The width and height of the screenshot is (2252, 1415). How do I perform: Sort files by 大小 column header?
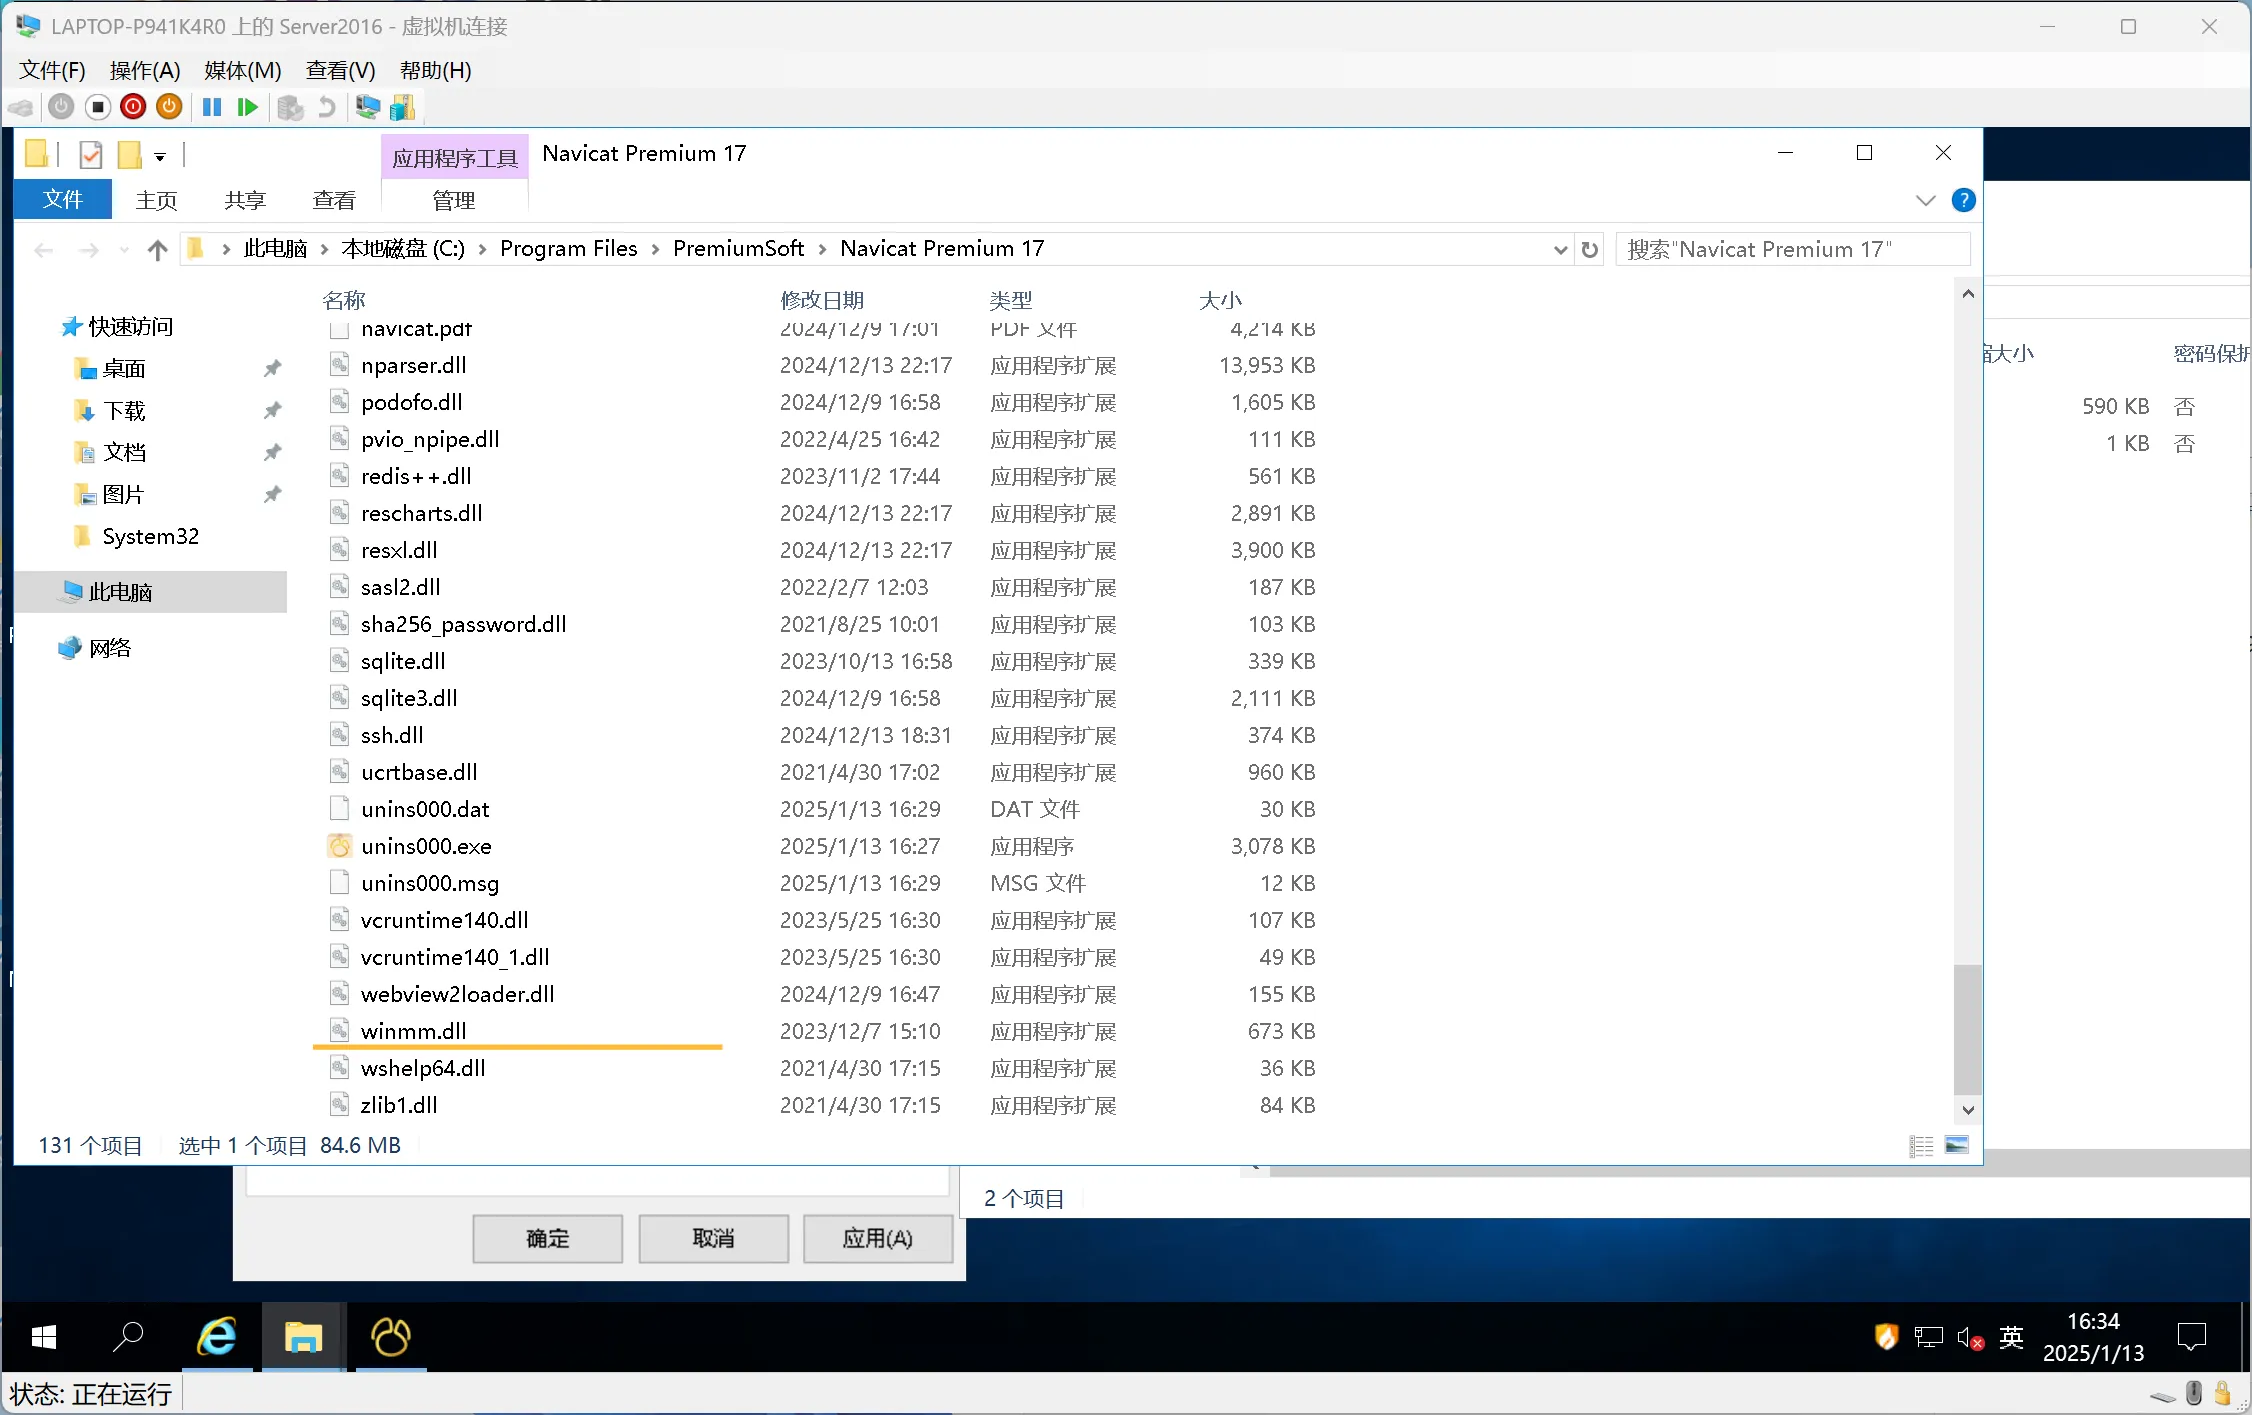(x=1220, y=299)
